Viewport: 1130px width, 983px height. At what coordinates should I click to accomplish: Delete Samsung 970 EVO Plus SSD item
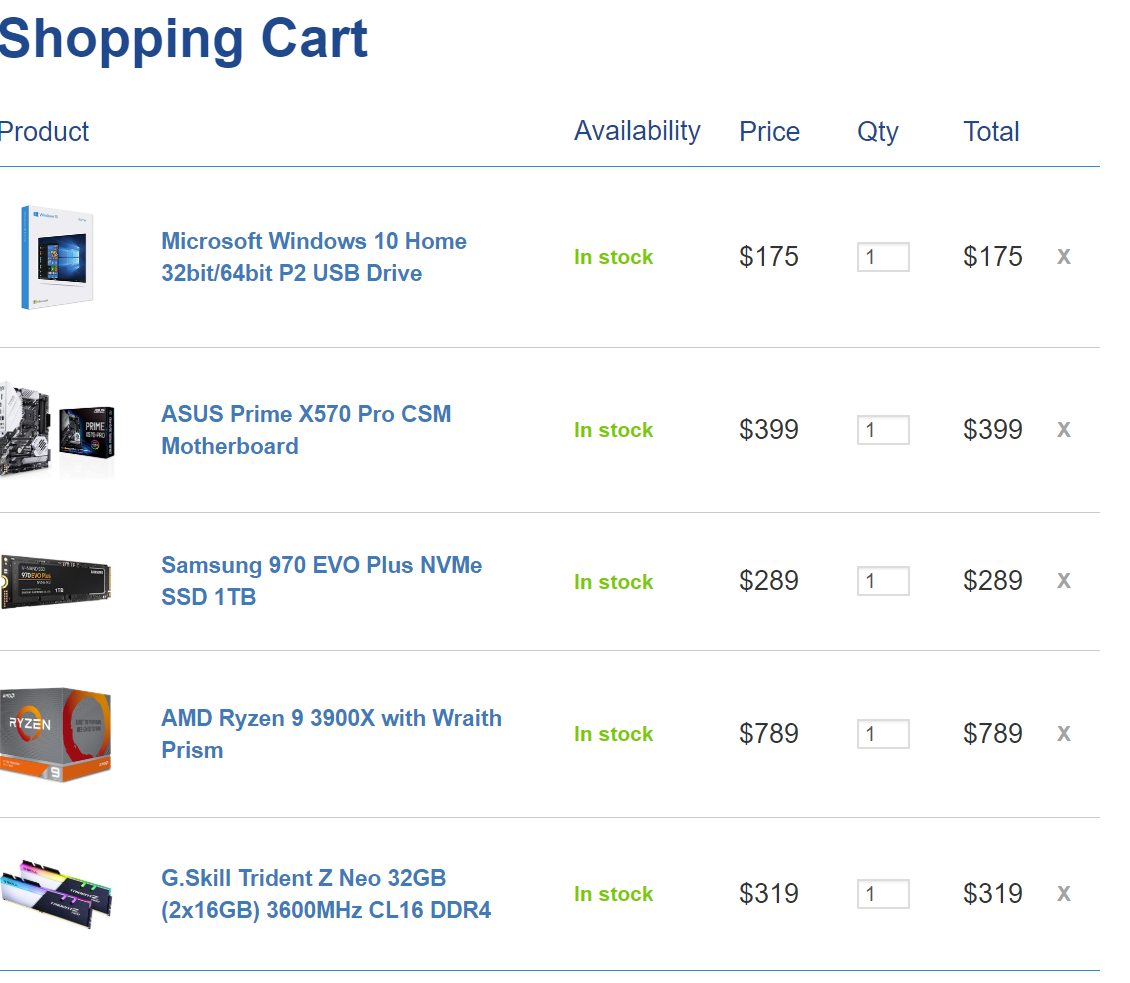(x=1064, y=581)
